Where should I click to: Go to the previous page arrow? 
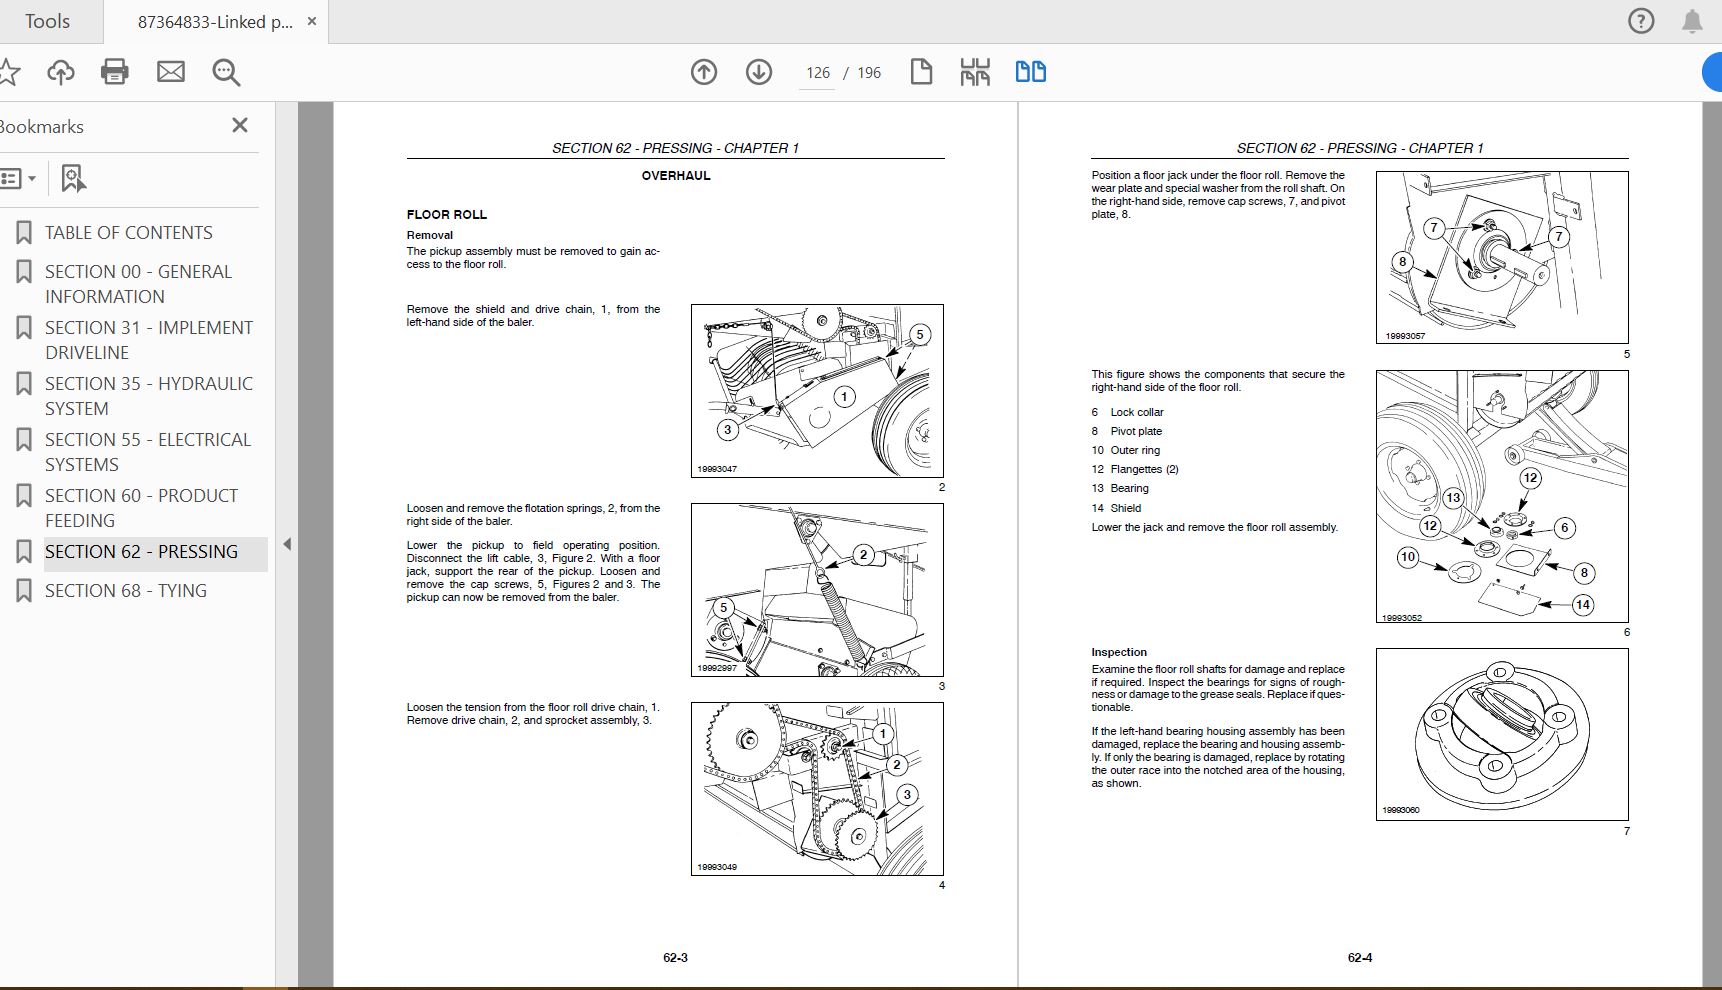coord(705,72)
